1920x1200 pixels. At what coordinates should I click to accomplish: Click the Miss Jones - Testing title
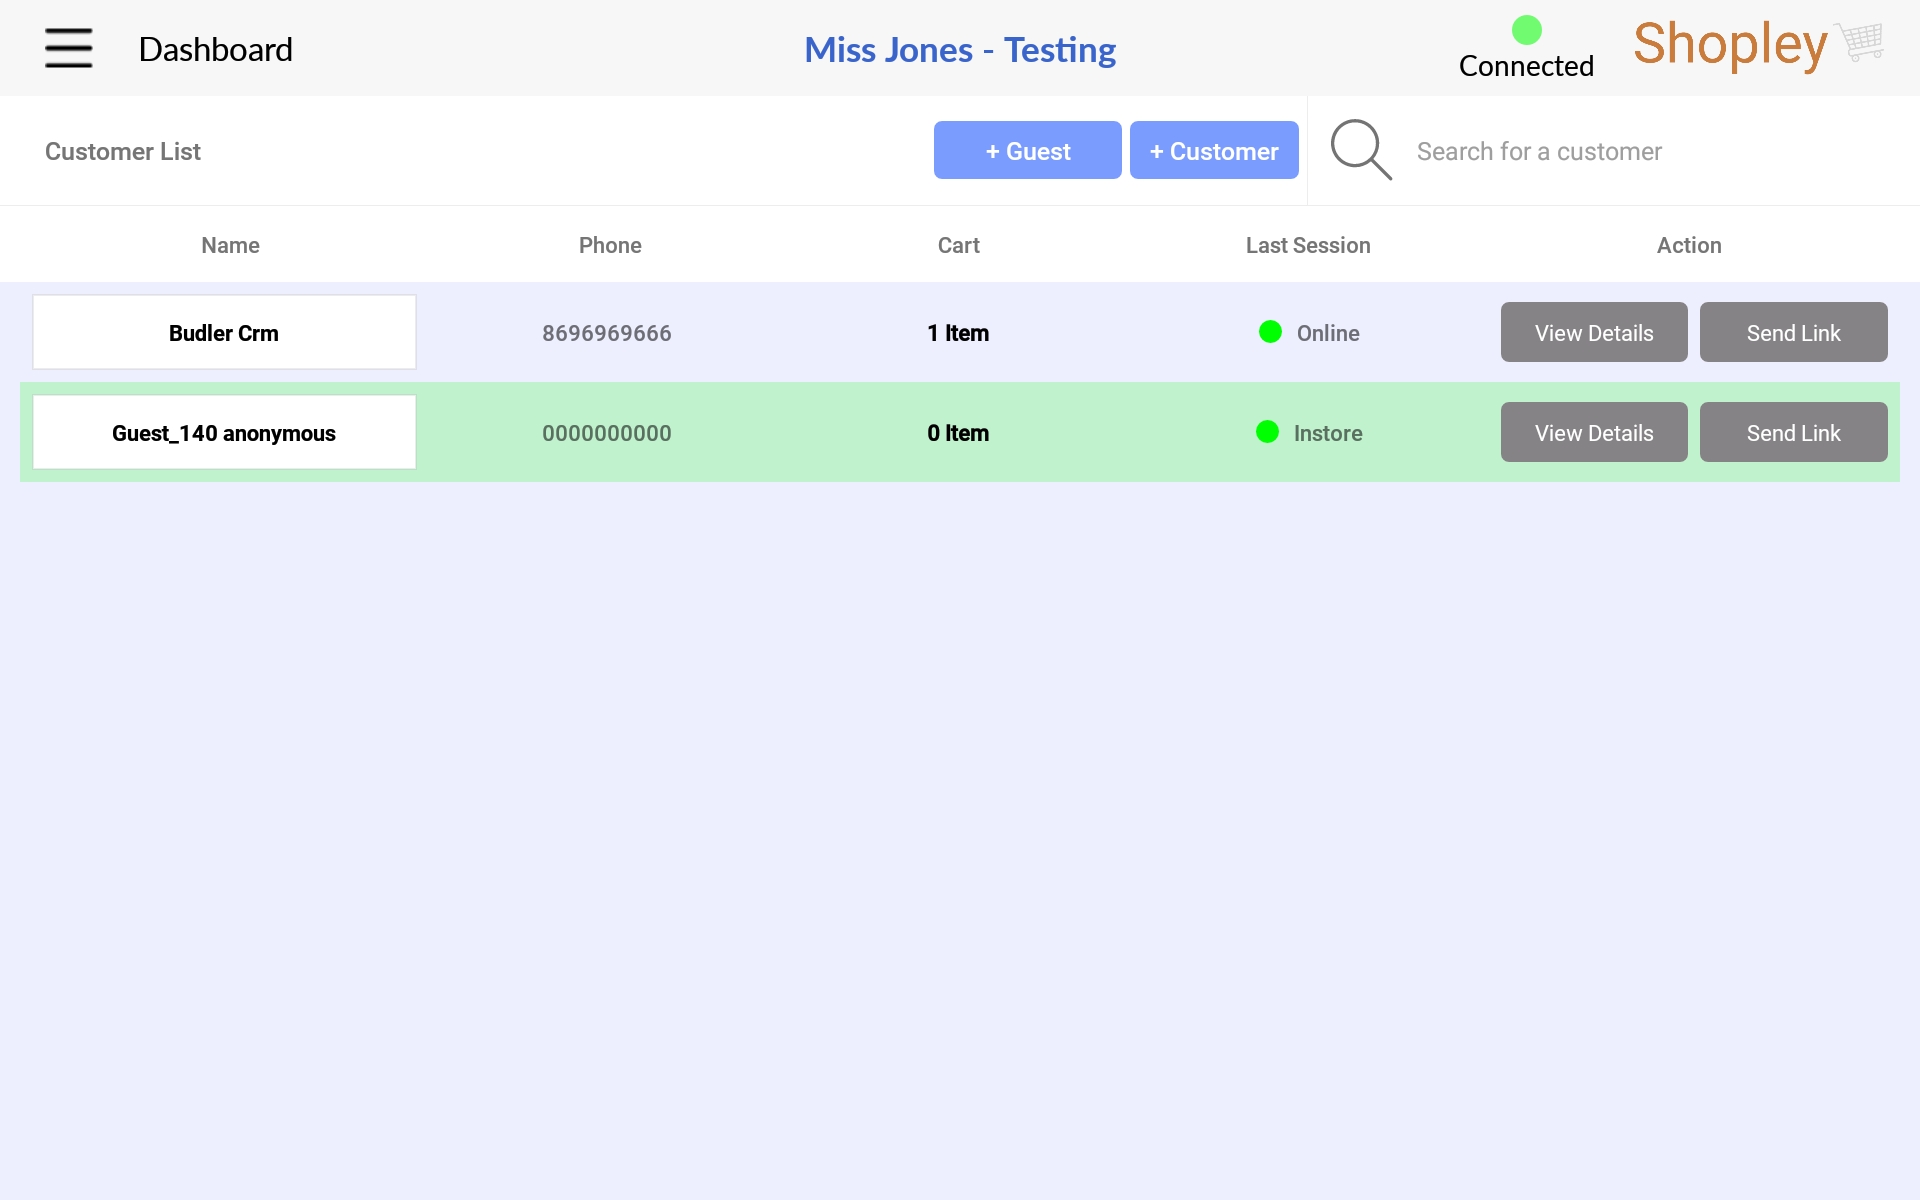click(x=959, y=50)
